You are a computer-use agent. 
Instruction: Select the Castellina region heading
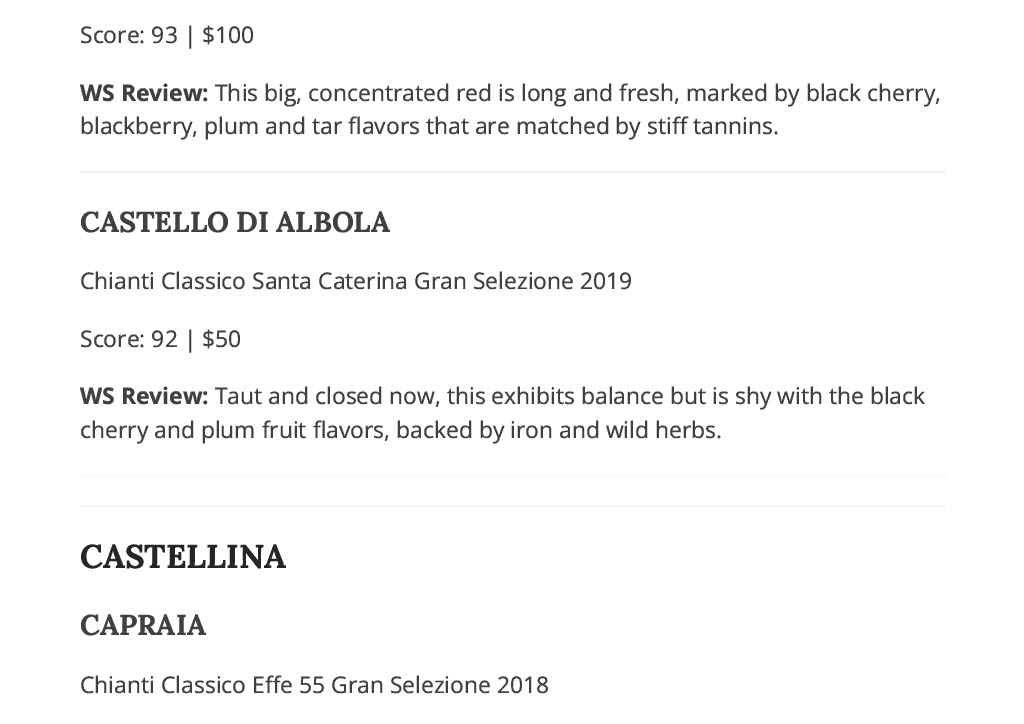[x=183, y=557]
